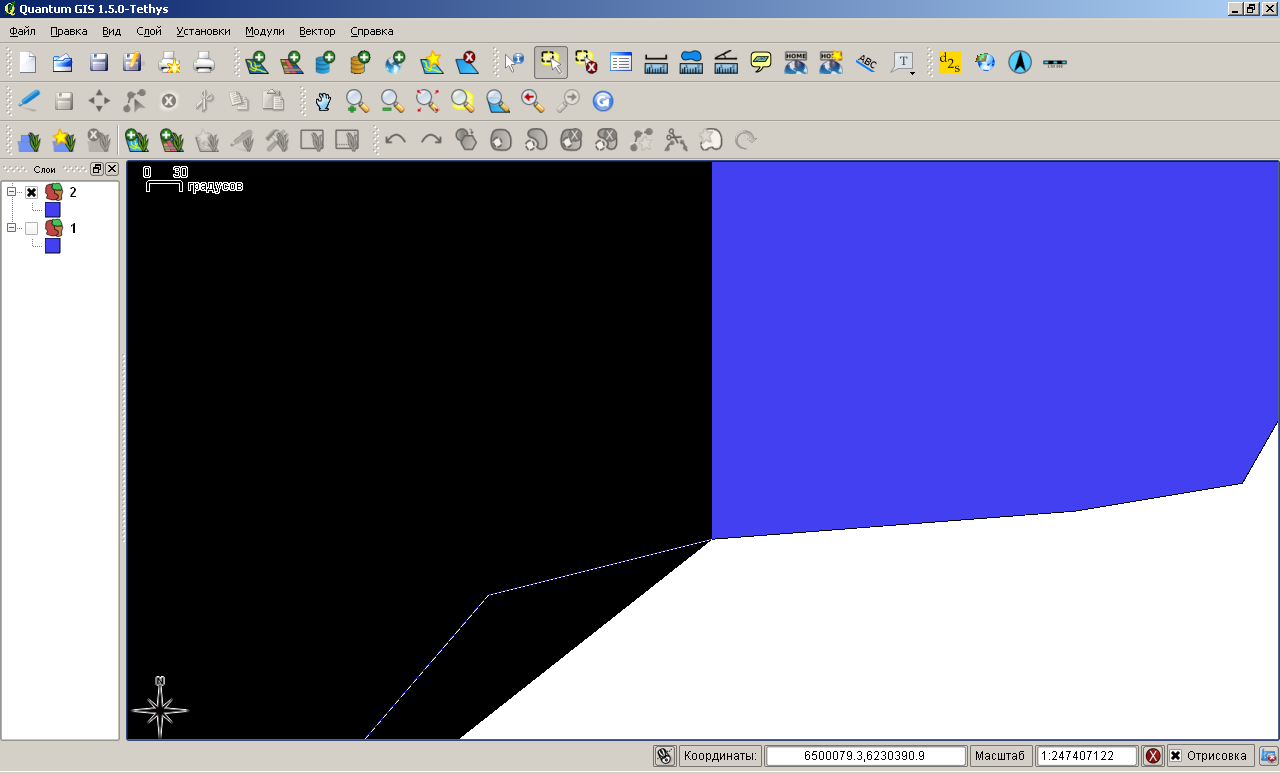Enable visibility checkbox for layer 1
Screen dimensions: 1280x774
32,229
